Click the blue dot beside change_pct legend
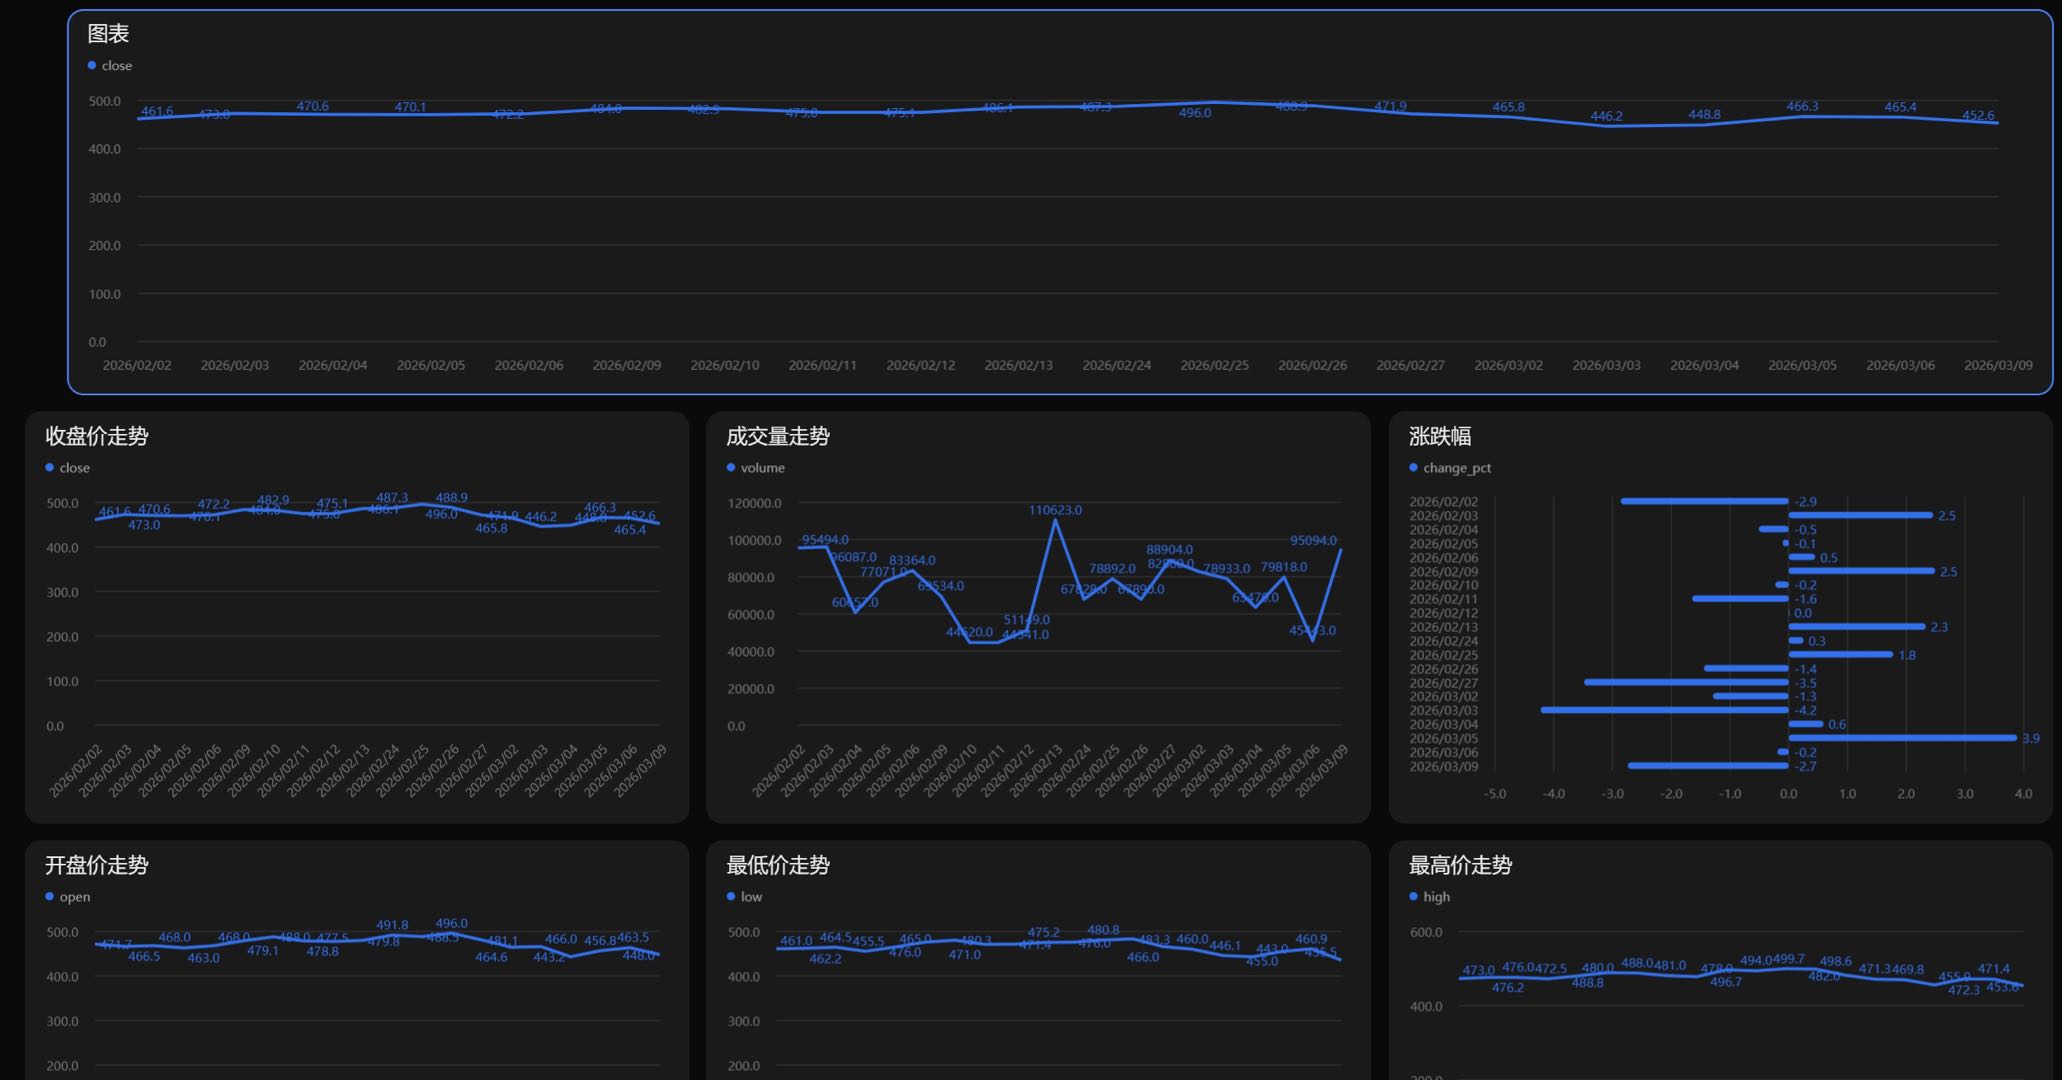This screenshot has height=1080, width=2062. 1413,468
